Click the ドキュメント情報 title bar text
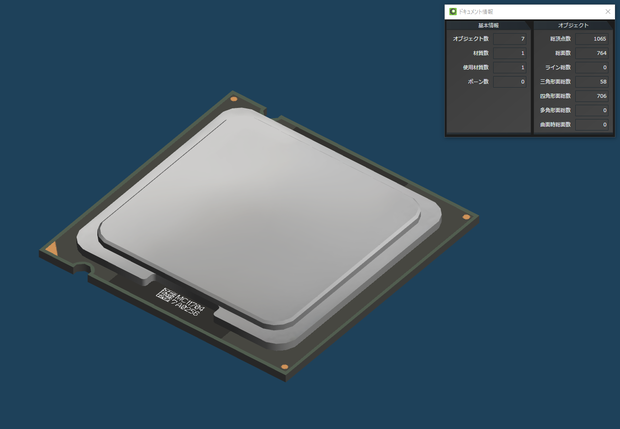The width and height of the screenshot is (620, 429). click(x=476, y=12)
